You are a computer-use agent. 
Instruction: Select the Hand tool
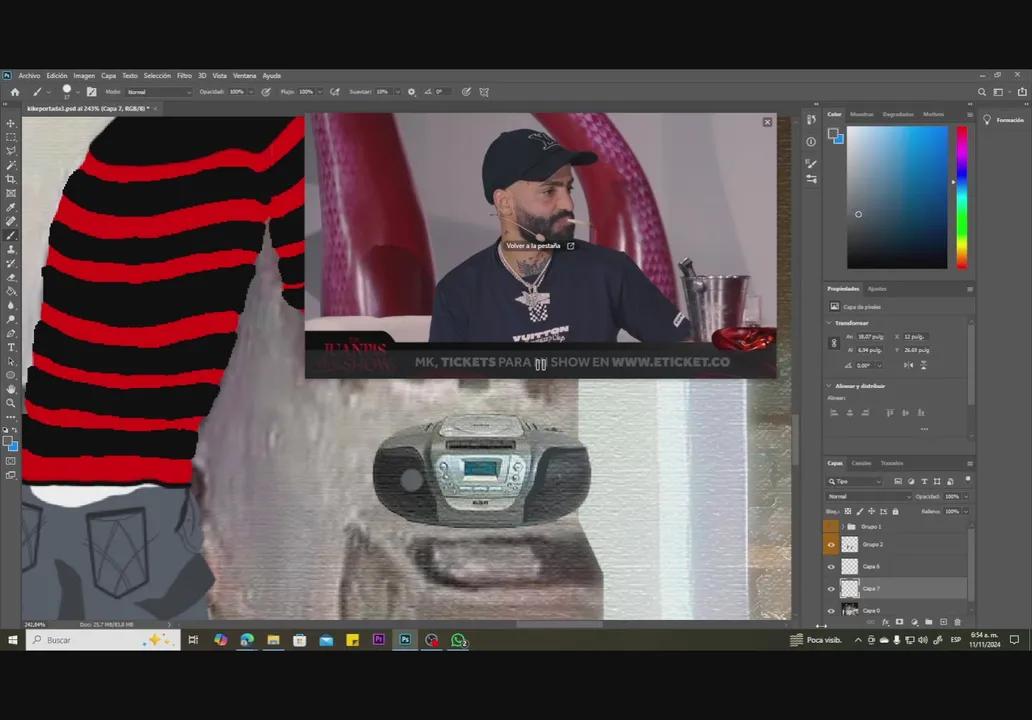point(11,389)
